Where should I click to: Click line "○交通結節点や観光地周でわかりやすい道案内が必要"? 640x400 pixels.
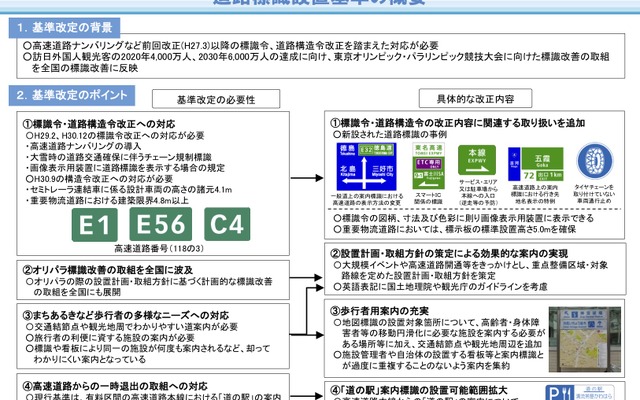coord(132,327)
